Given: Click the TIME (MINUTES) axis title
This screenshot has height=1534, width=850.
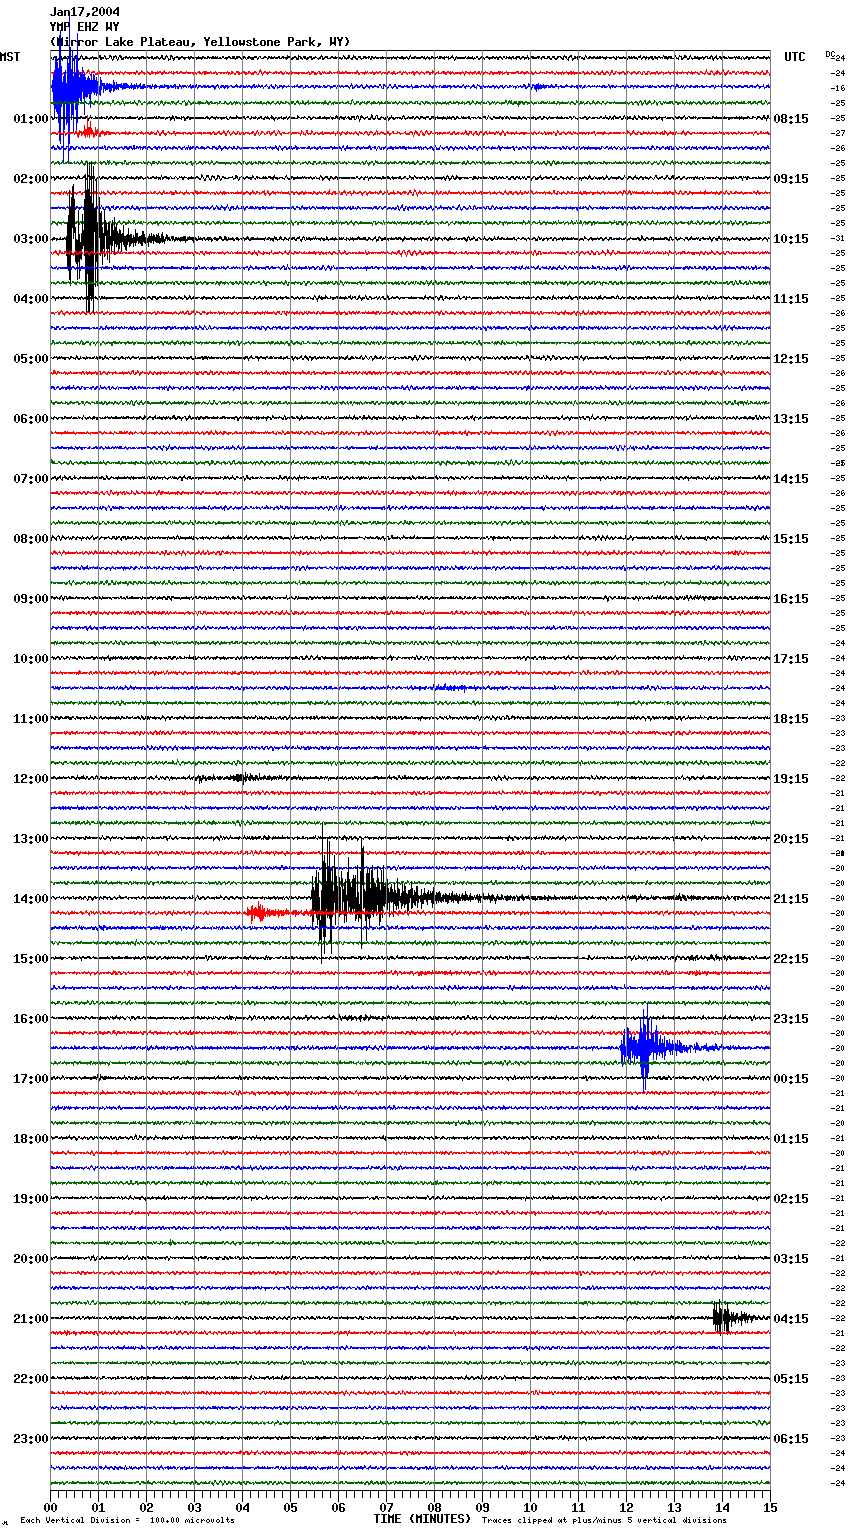Looking at the screenshot, I should coord(422,1519).
